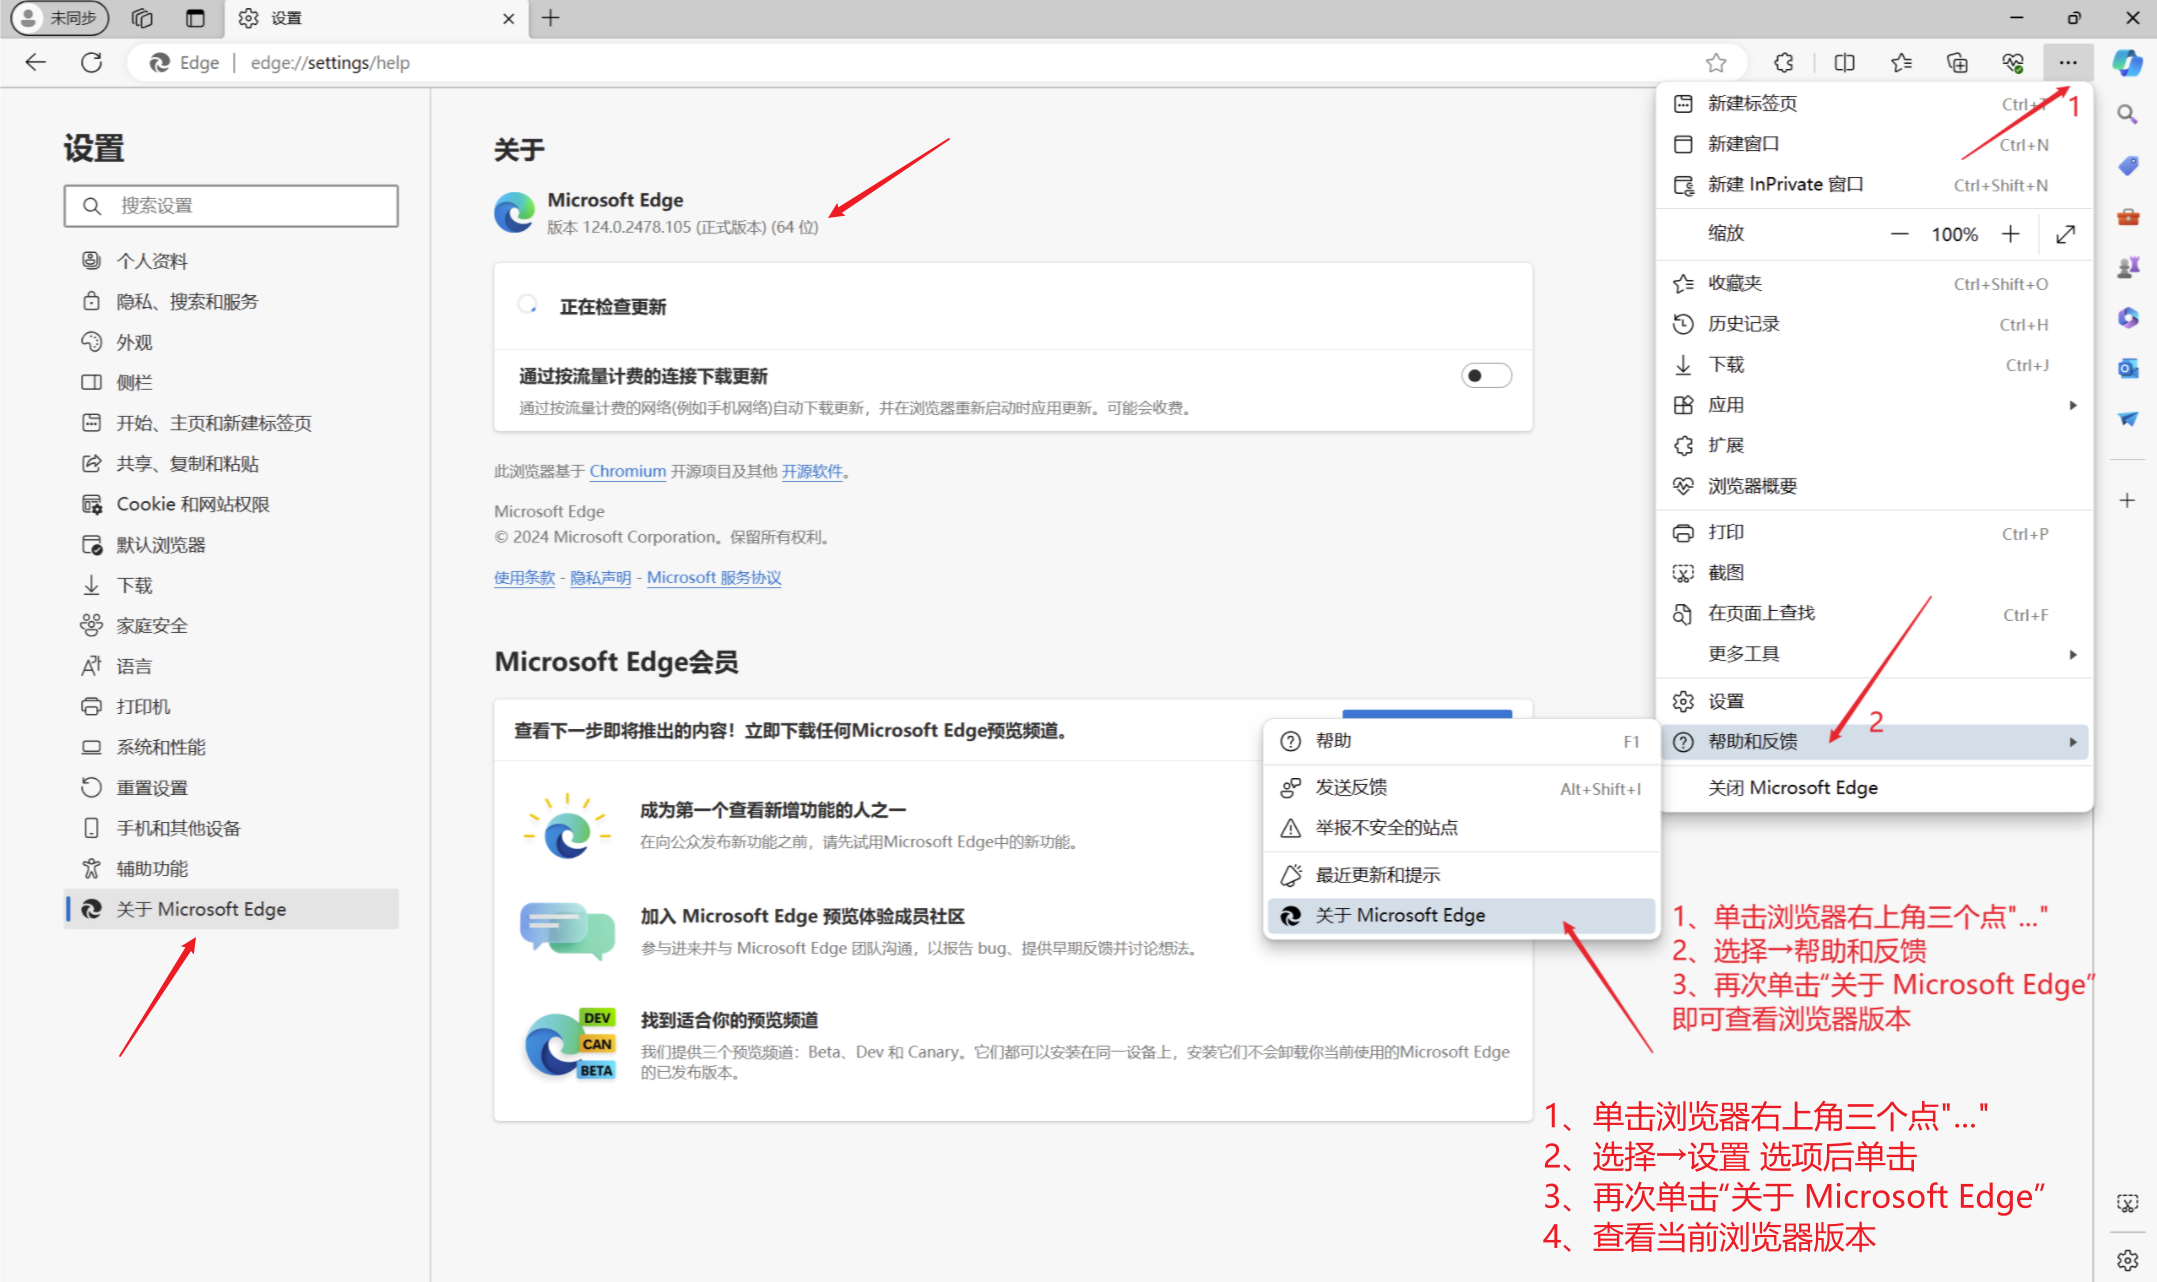
Task: Open workspaces icon in title bar
Action: (142, 18)
